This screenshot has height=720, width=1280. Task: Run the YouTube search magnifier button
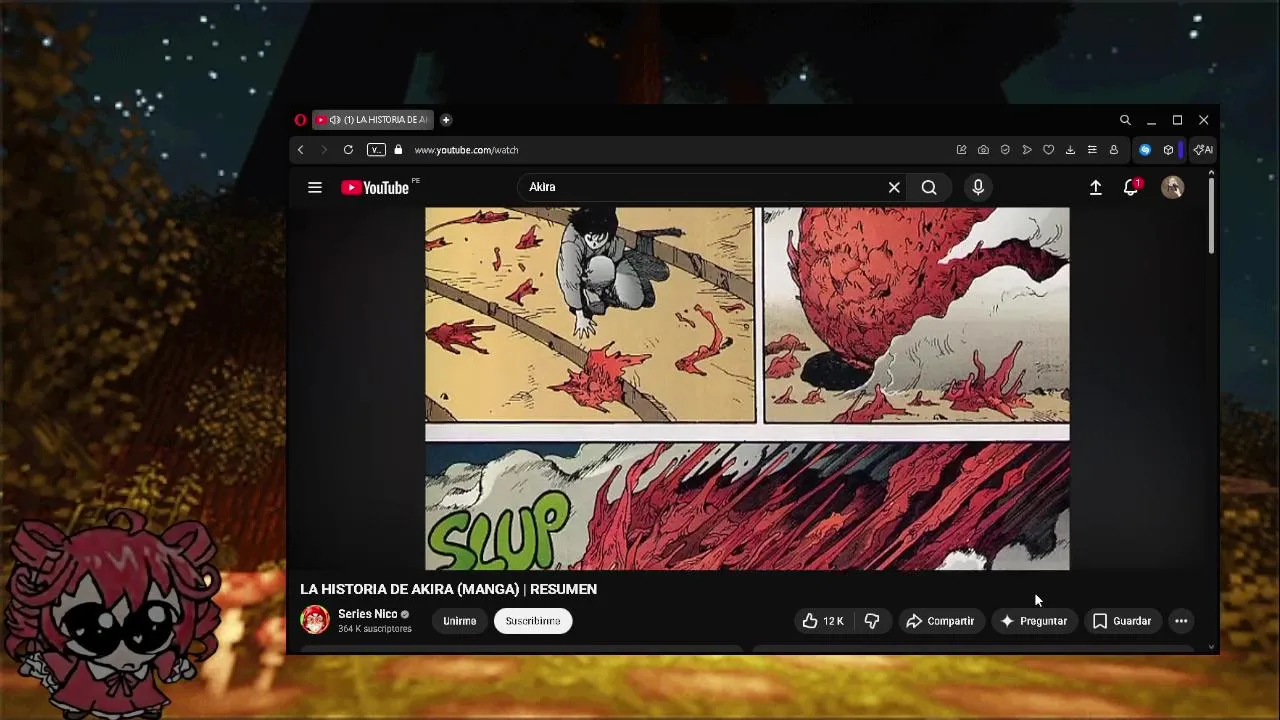coord(929,187)
